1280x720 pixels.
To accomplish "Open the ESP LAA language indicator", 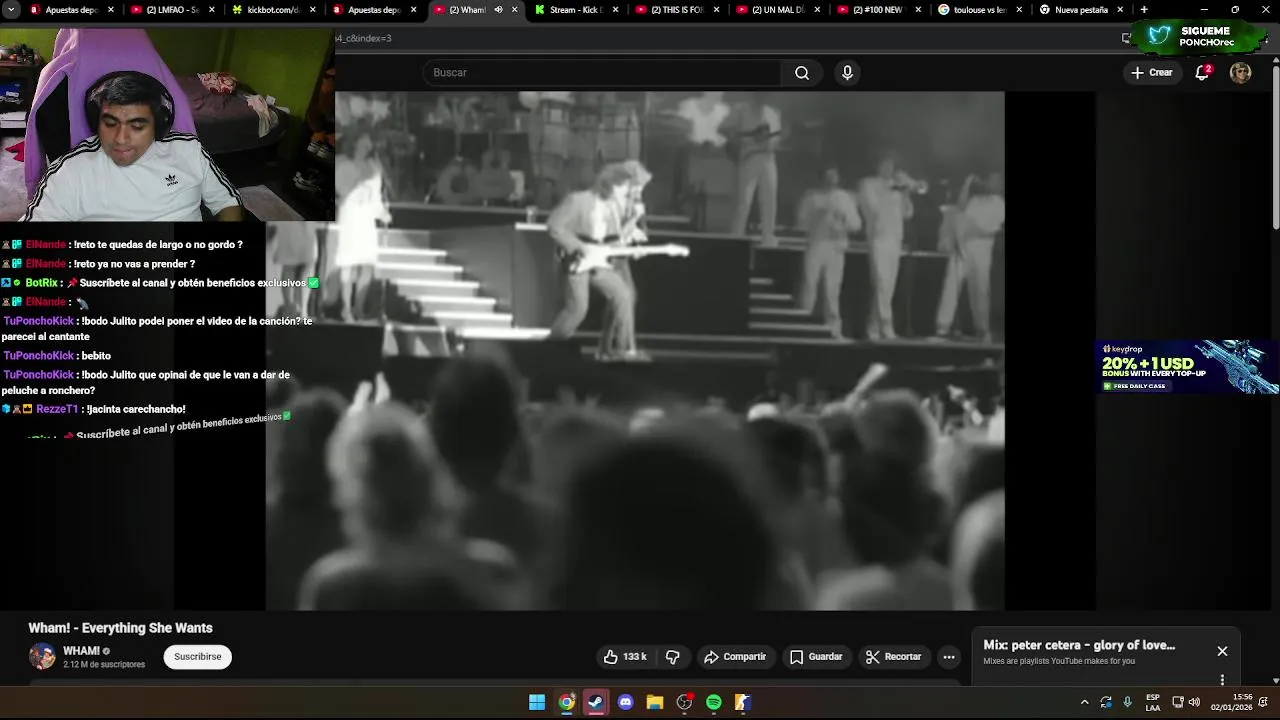I will 1153,702.
